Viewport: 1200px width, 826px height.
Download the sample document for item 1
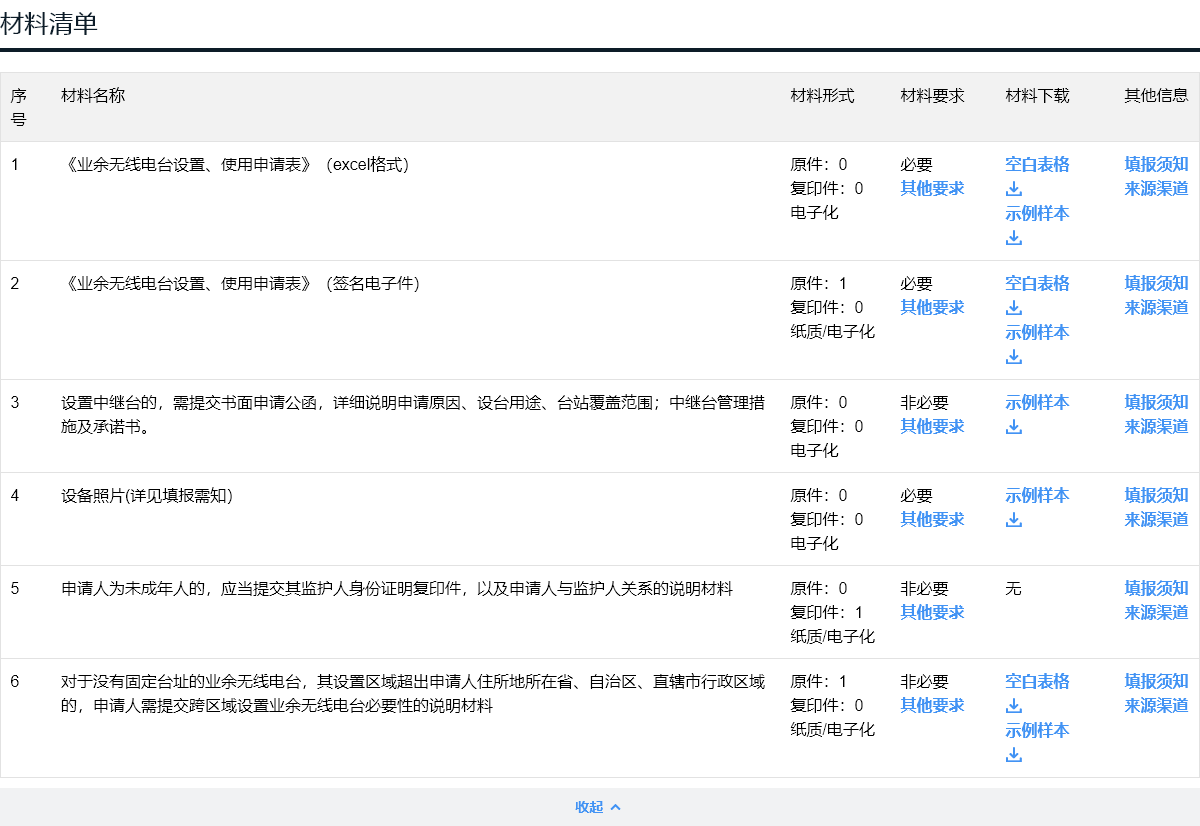pos(1036,212)
